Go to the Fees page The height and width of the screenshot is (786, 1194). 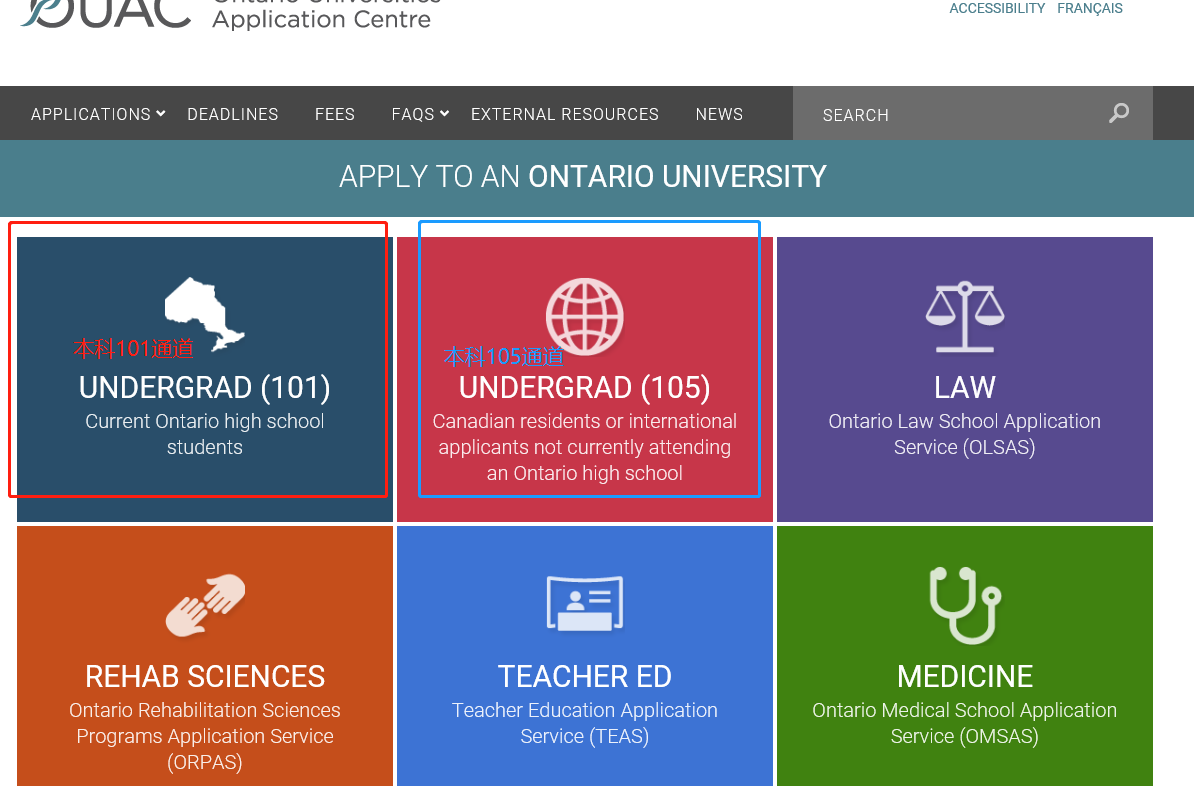[335, 114]
